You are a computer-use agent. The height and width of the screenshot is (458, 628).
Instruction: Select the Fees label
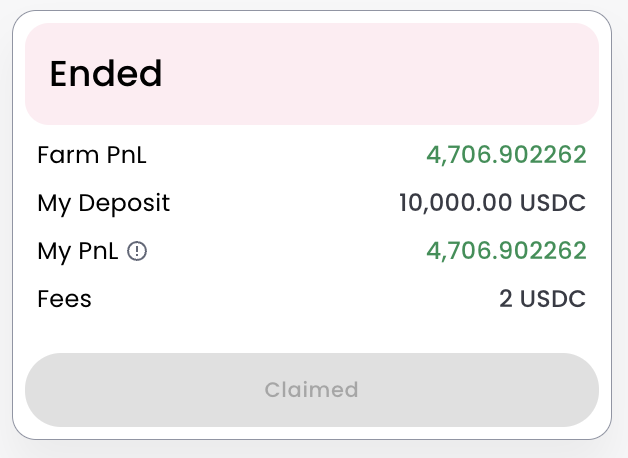[x=64, y=299]
